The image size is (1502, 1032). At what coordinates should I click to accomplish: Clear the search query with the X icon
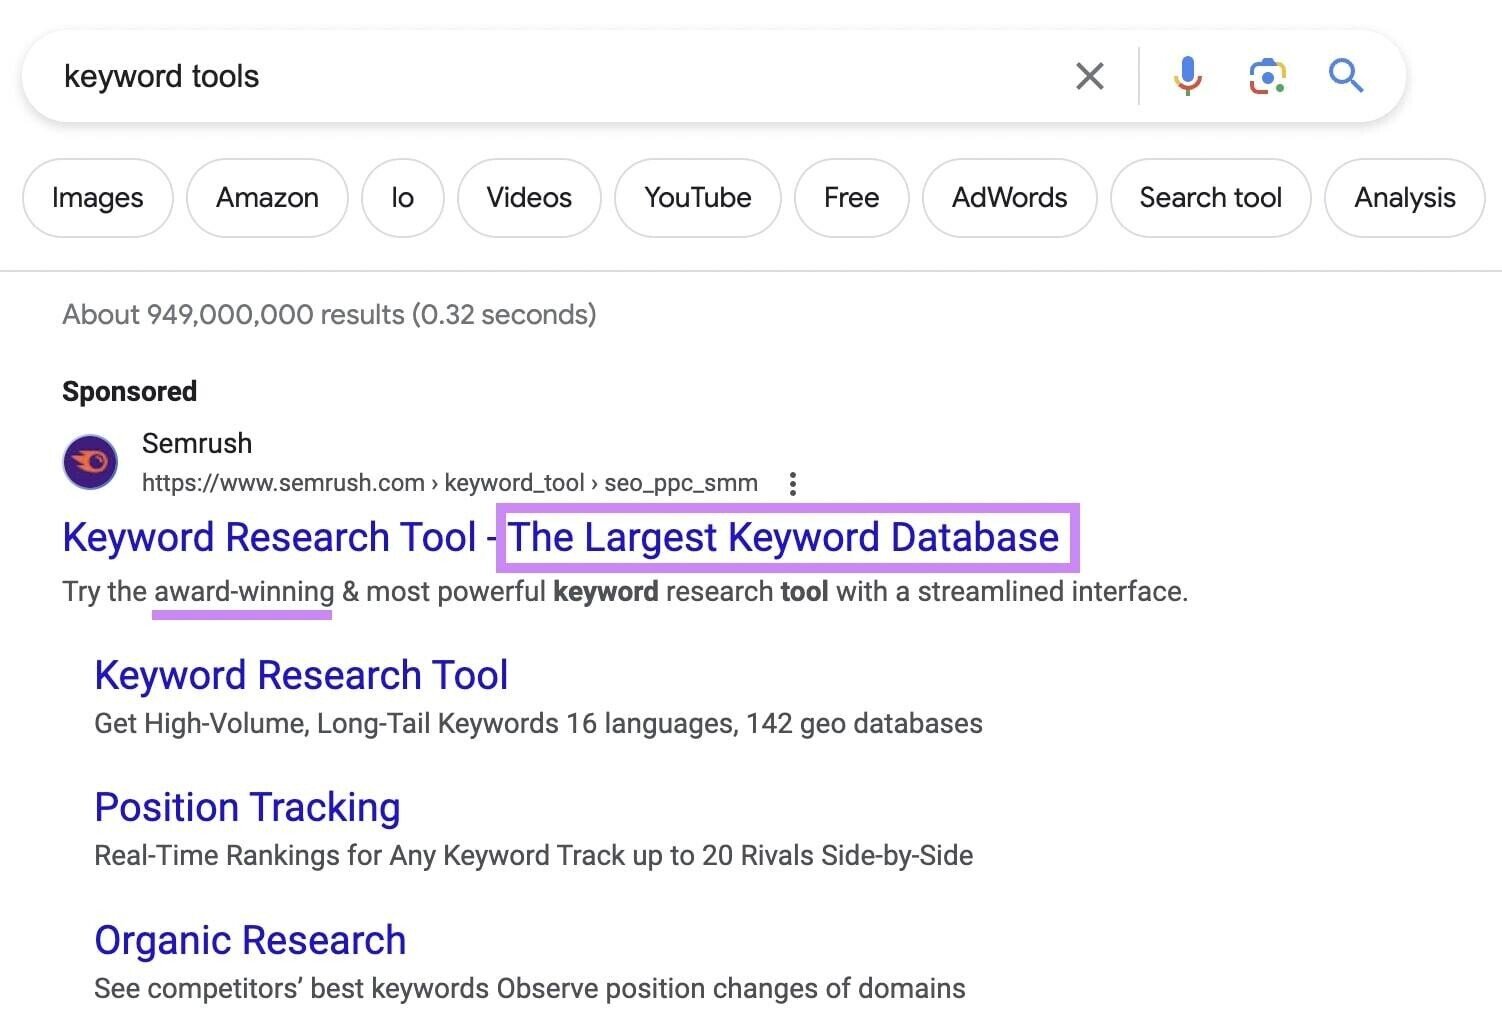(1089, 75)
